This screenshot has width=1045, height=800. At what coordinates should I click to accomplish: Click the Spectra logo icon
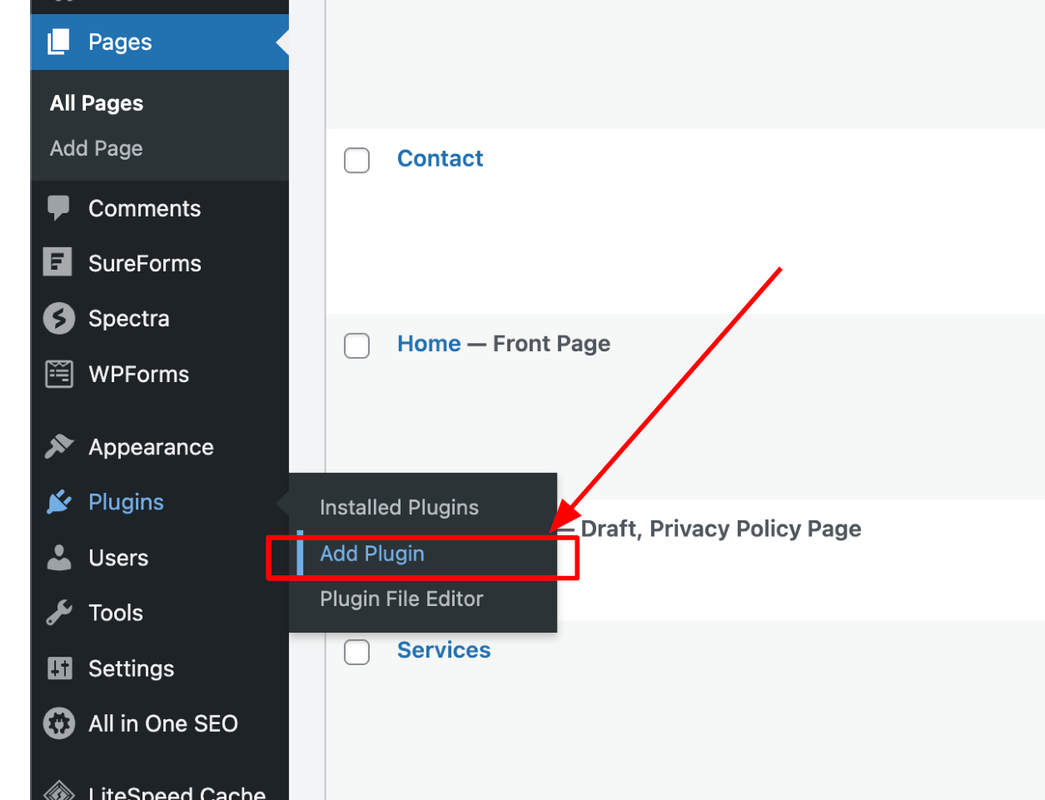pyautogui.click(x=59, y=318)
